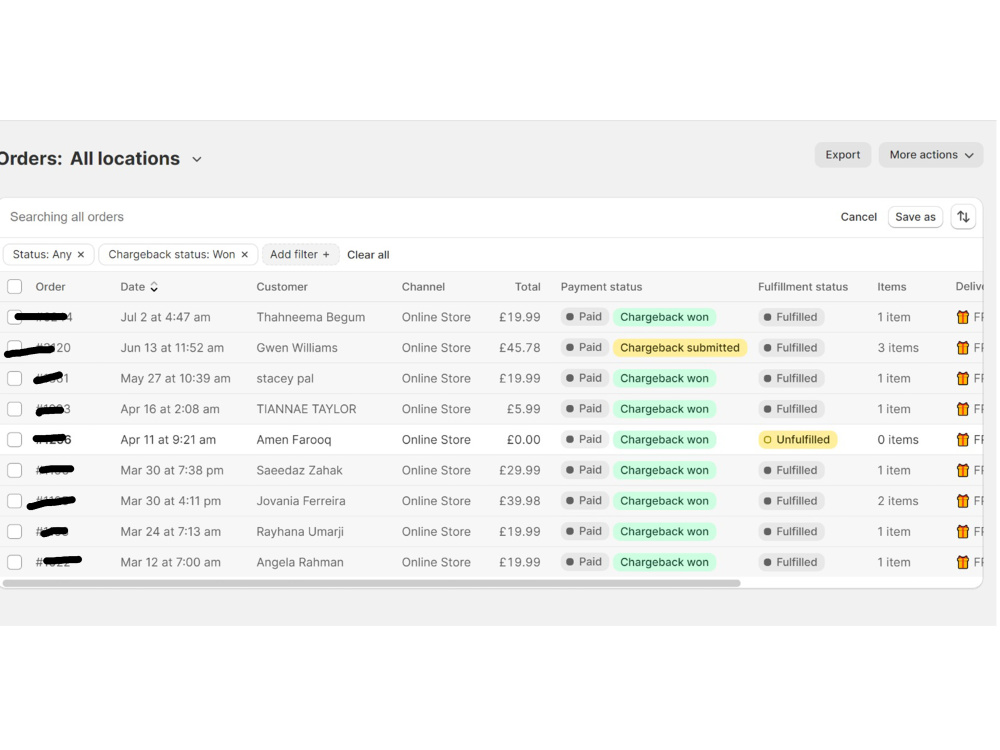The image size is (1000, 750).
Task: Click the Fulfilled badge for Rayhana Umarji
Action: tap(791, 531)
